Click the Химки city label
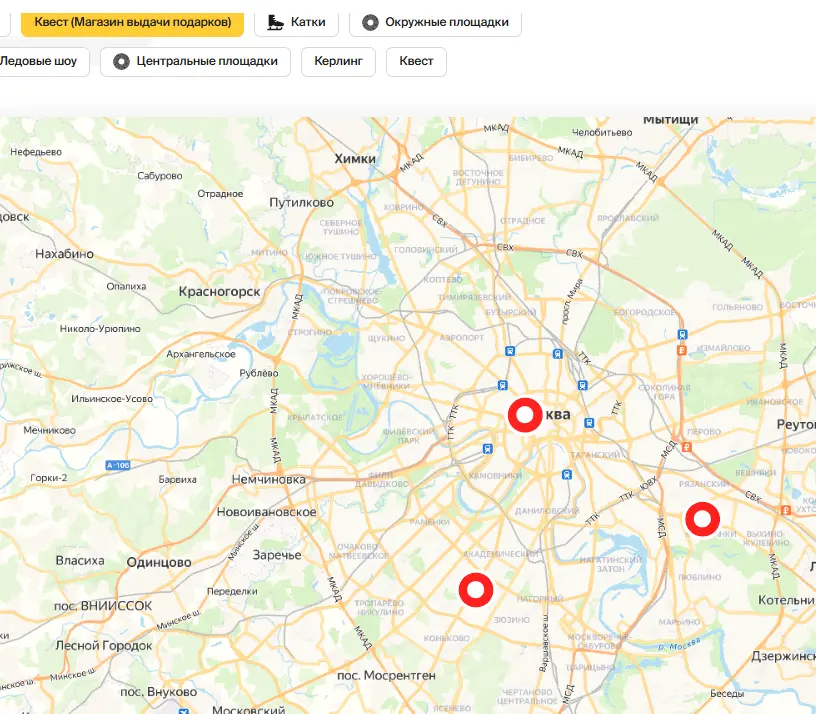The height and width of the screenshot is (714, 816). (355, 159)
